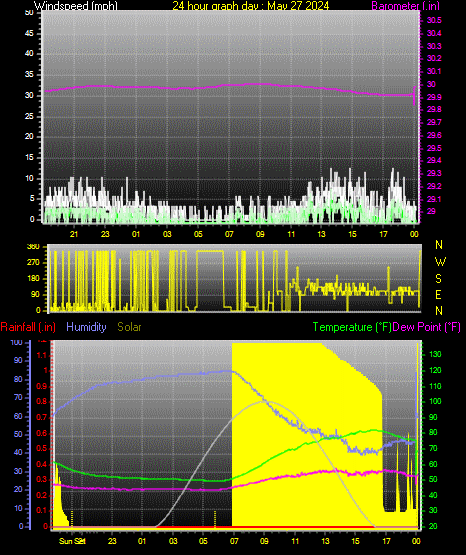The width and height of the screenshot is (466, 555).
Task: Click the 30.5 barometer scale value
Action: pyautogui.click(x=434, y=20)
